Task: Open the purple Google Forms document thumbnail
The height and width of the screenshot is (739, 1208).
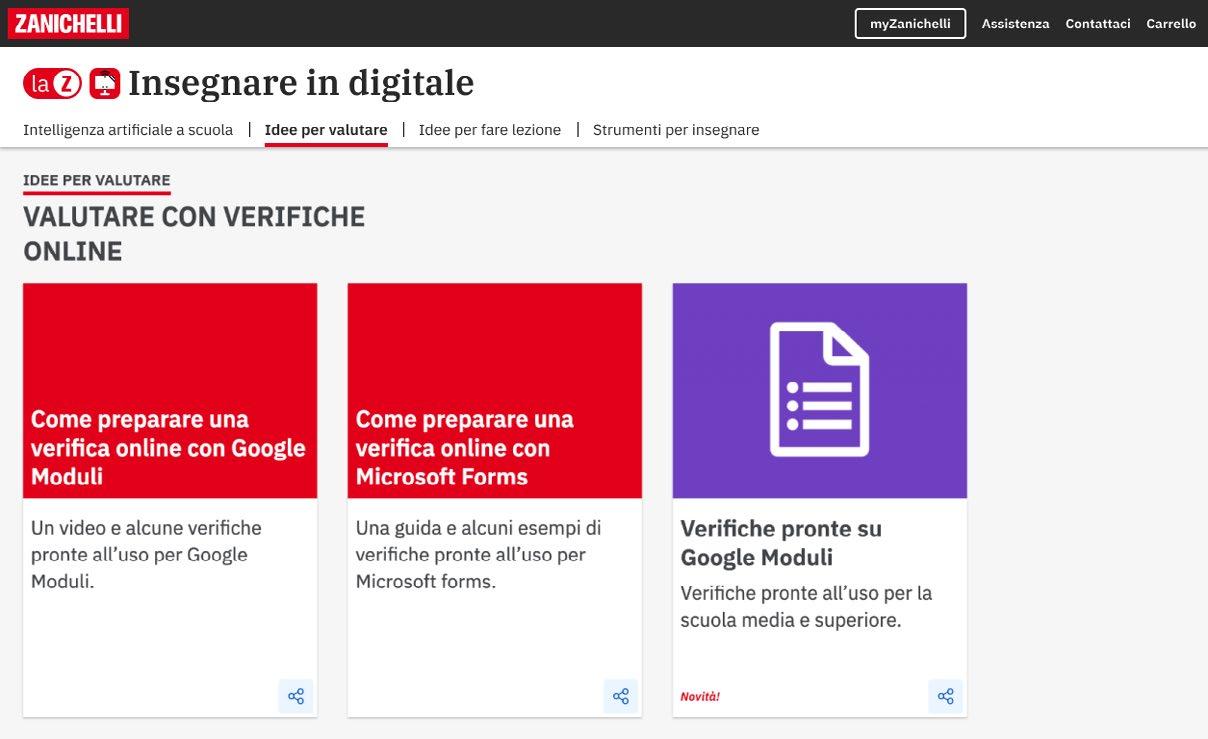Action: point(820,391)
